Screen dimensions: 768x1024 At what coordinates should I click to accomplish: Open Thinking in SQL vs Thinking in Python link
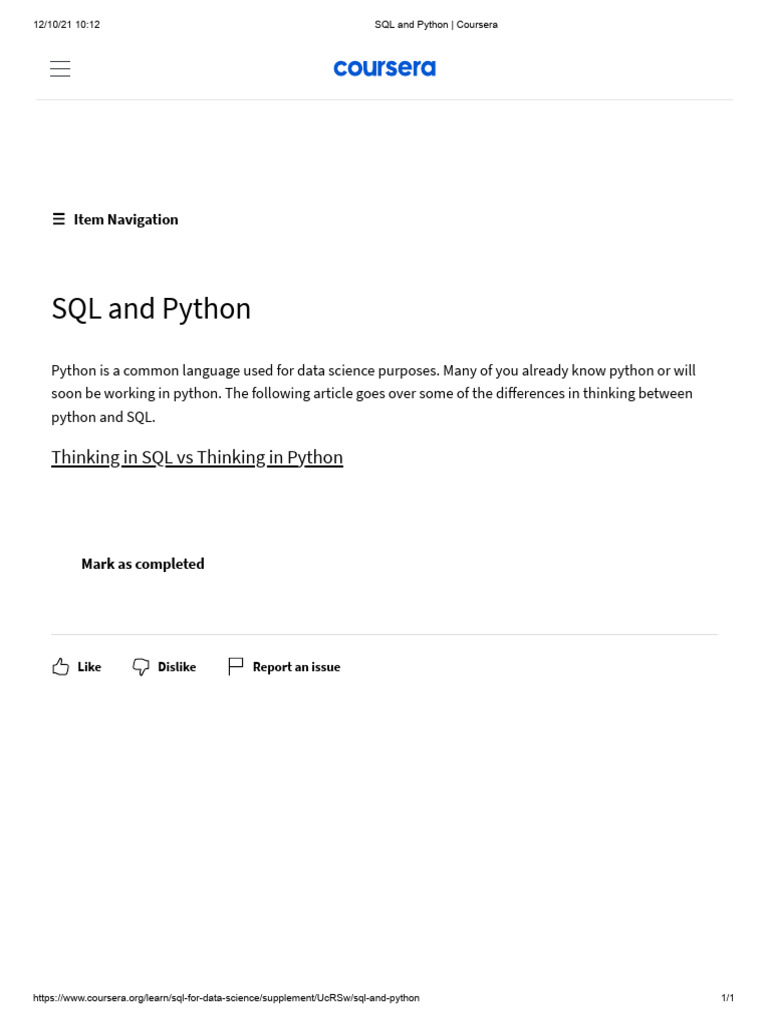click(x=197, y=458)
